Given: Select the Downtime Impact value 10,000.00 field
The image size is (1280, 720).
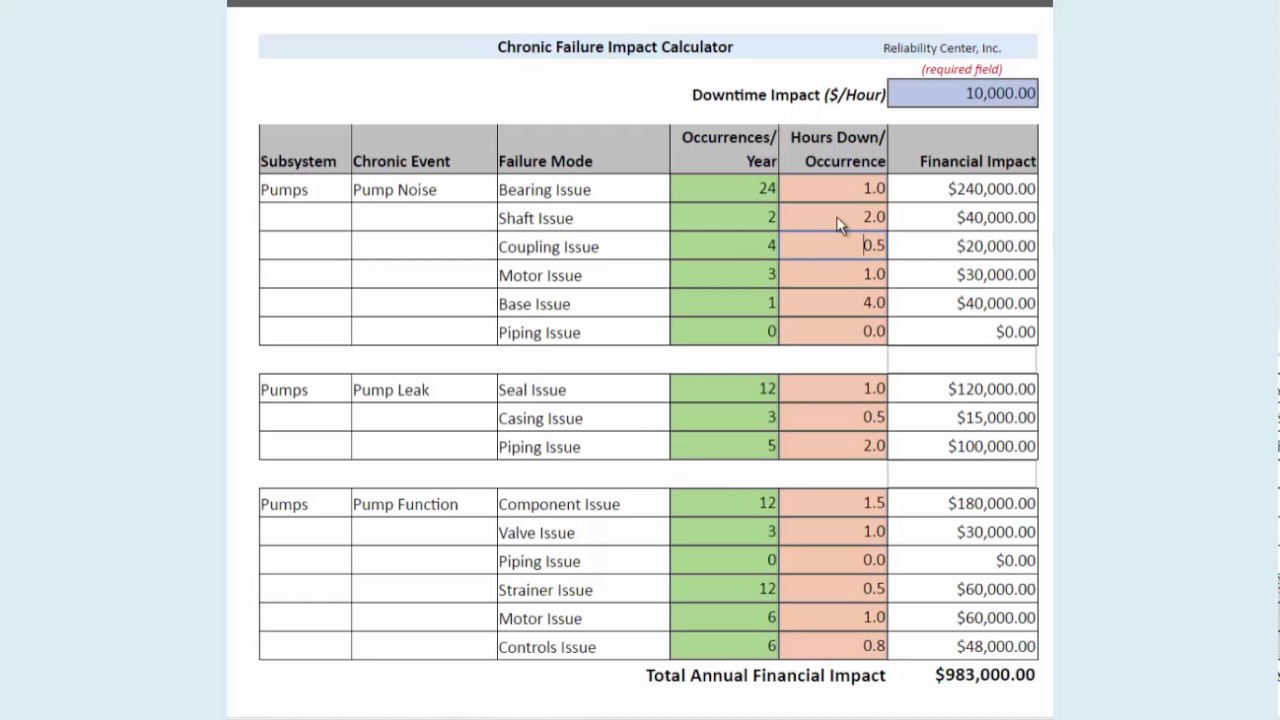Looking at the screenshot, I should 962,93.
